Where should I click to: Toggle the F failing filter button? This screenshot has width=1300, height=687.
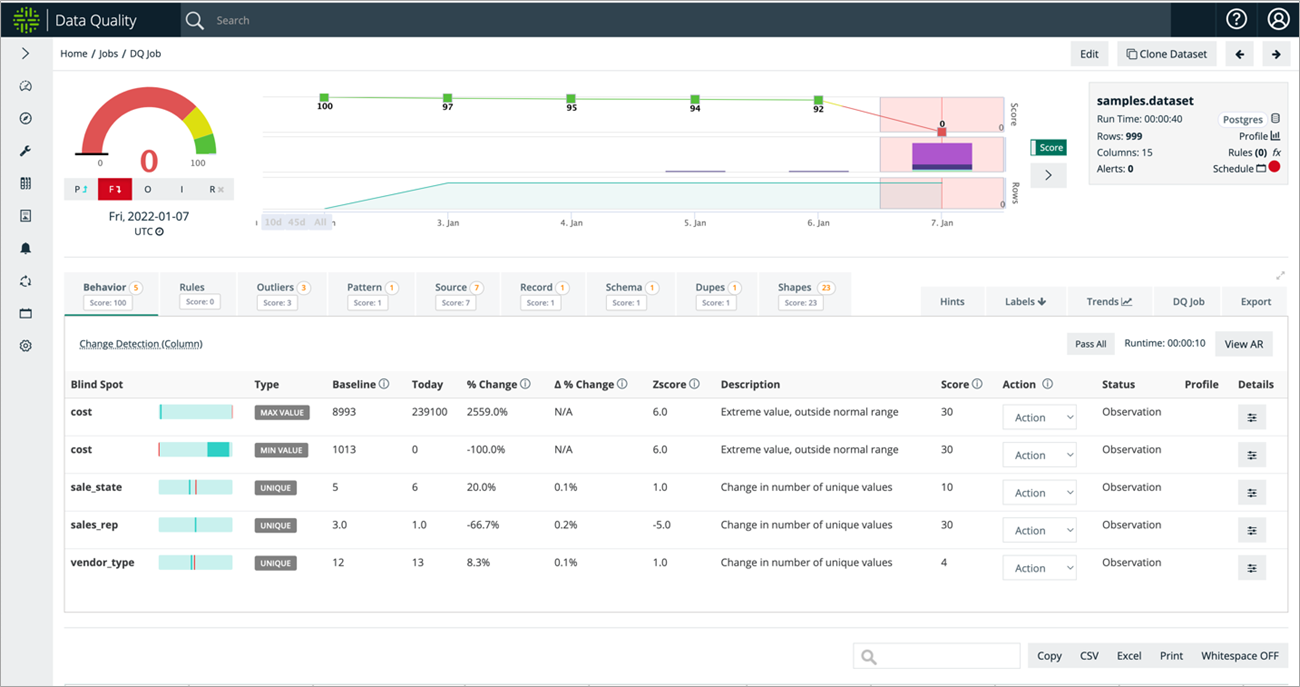point(115,189)
